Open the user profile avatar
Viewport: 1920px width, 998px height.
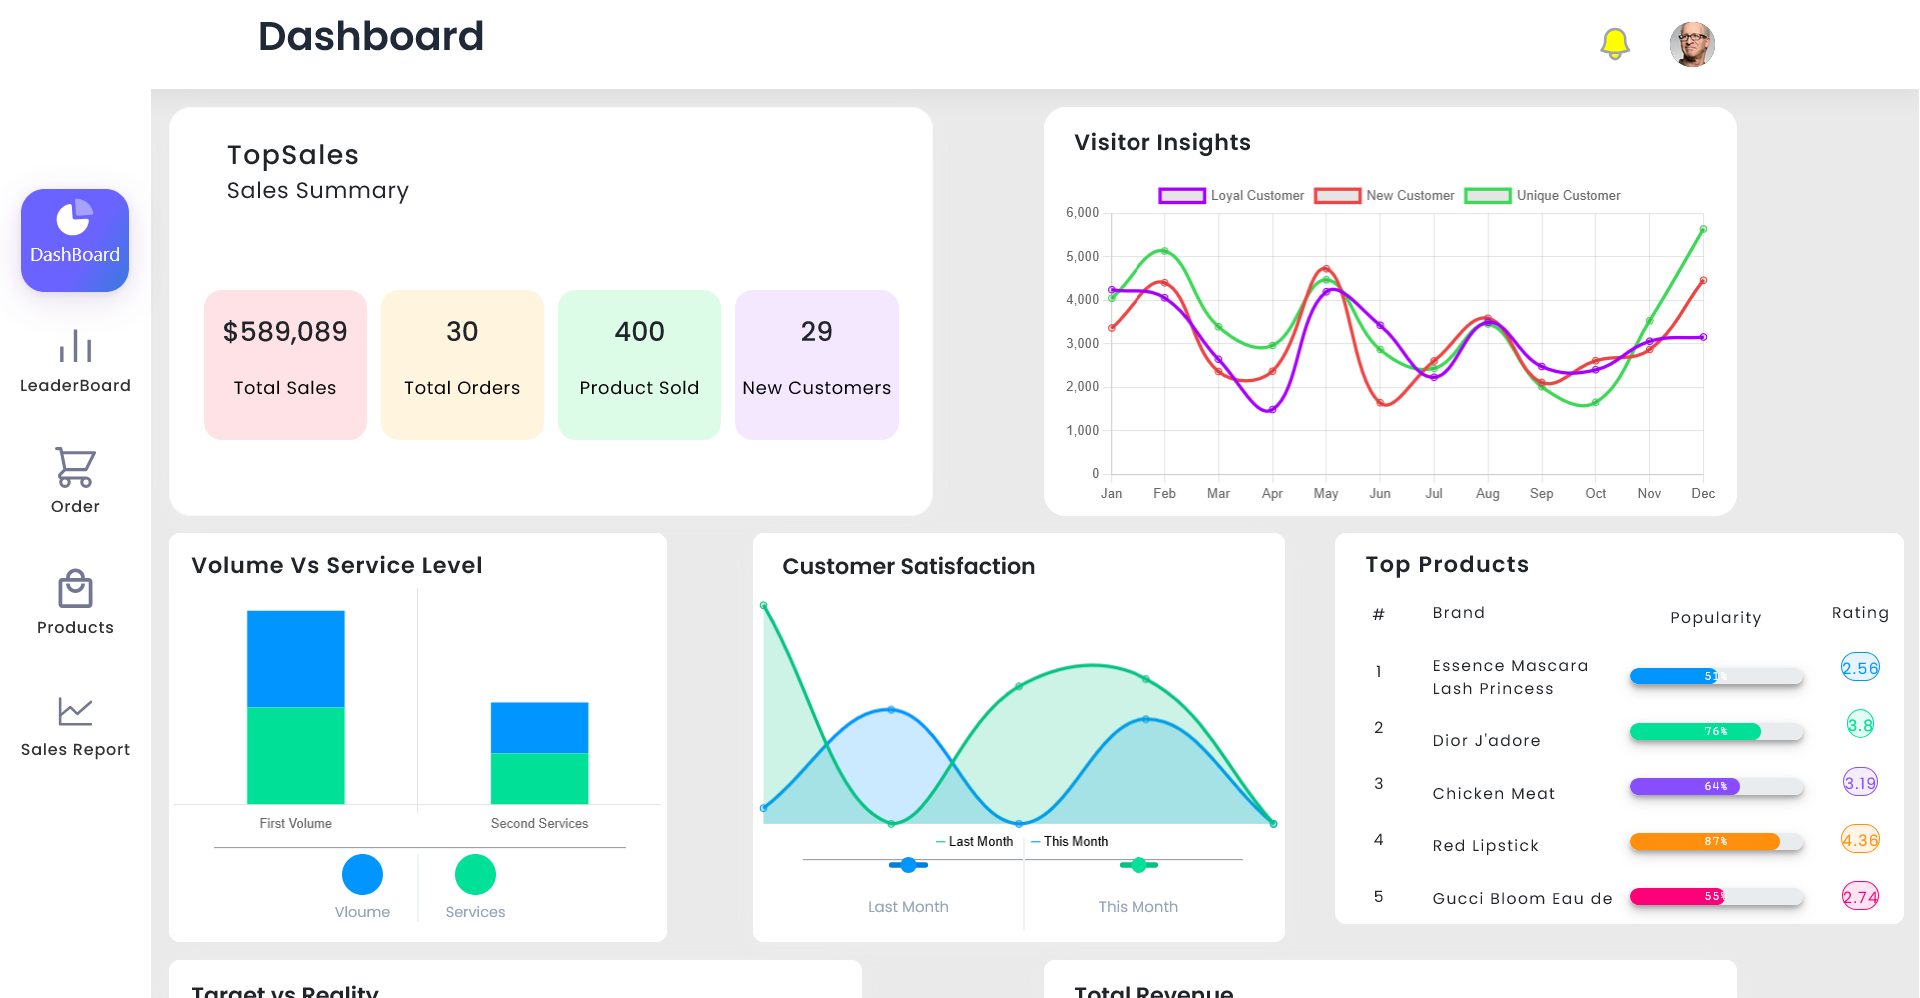(x=1692, y=44)
